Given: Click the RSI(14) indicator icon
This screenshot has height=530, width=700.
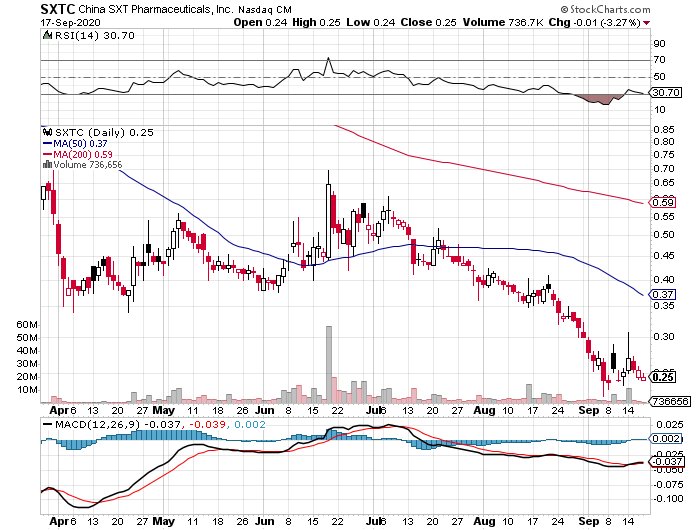Looking at the screenshot, I should click(47, 35).
